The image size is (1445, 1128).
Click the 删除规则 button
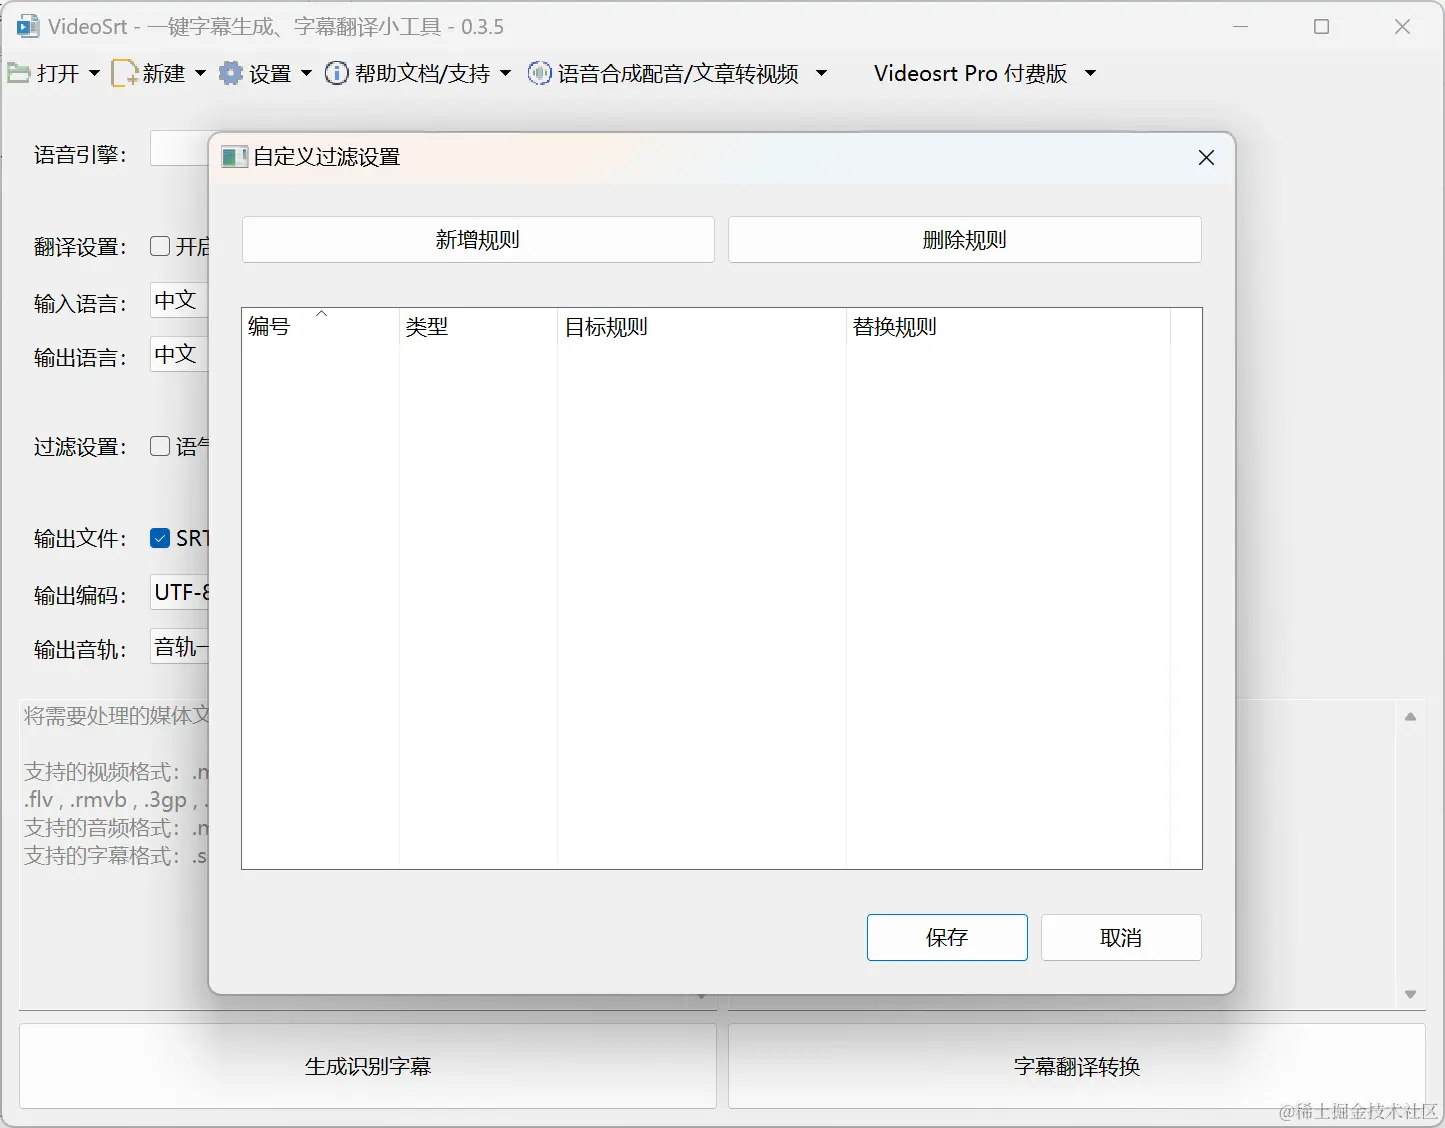tap(965, 240)
